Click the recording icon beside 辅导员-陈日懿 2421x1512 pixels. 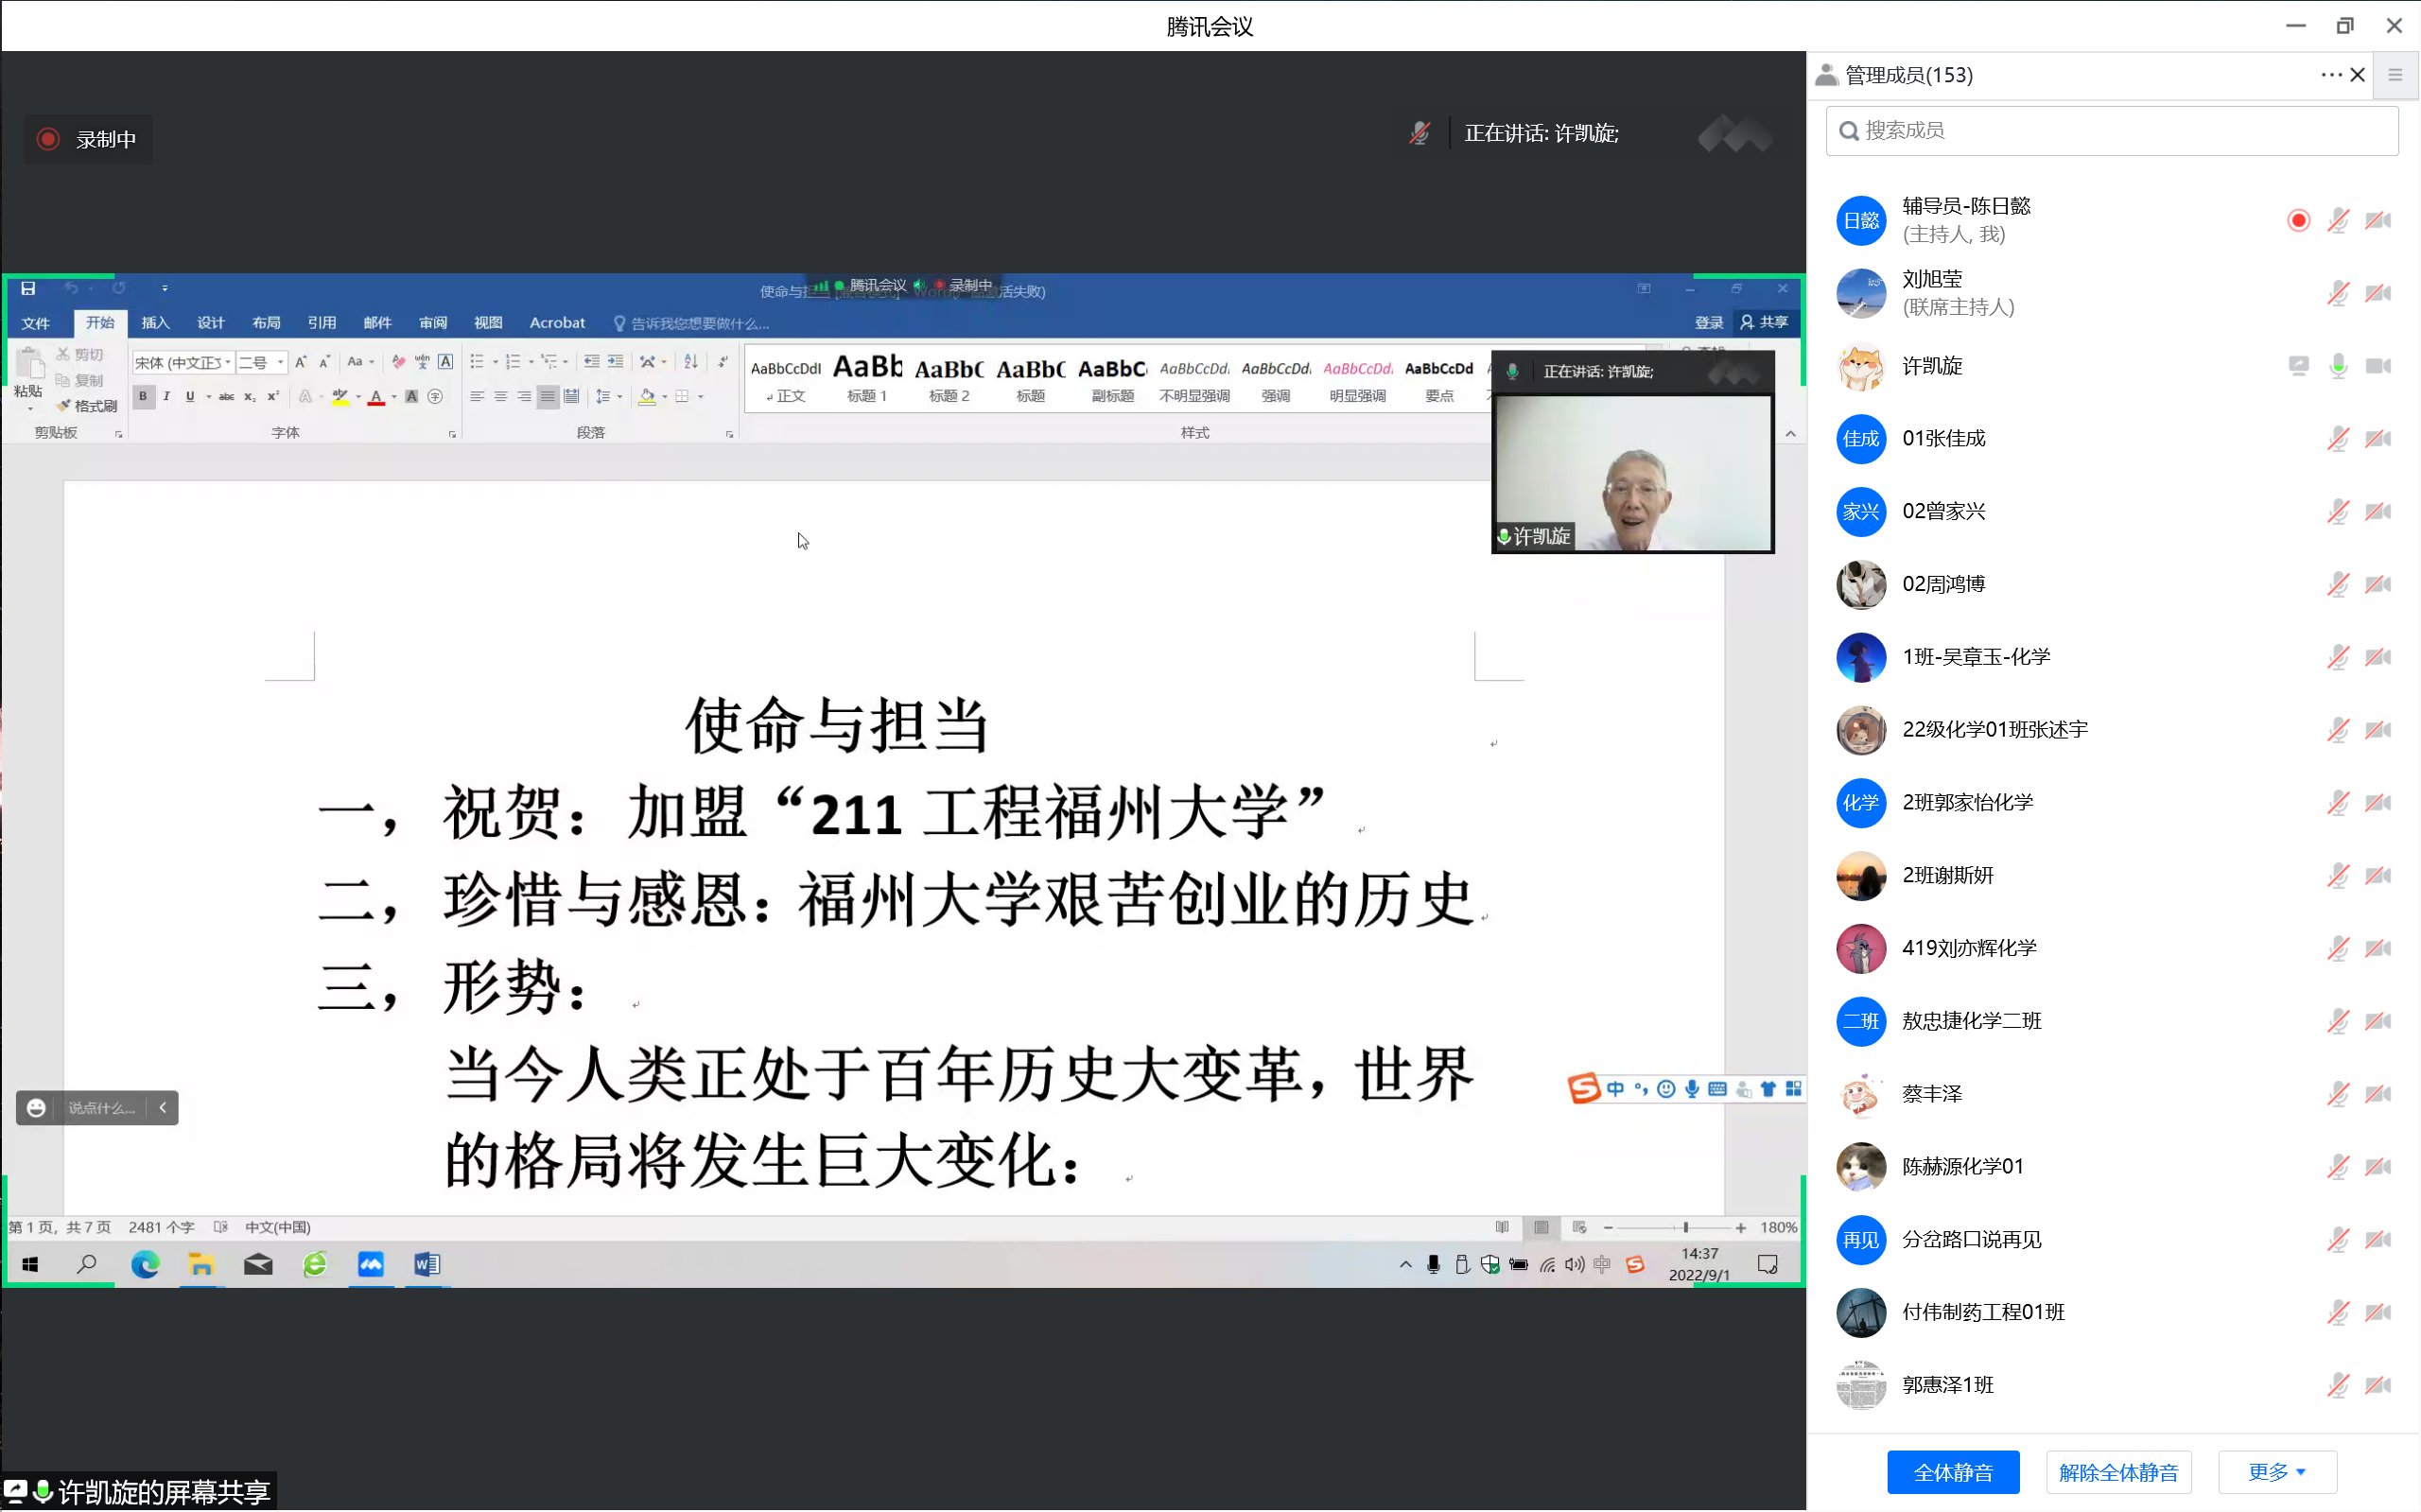coord(2298,220)
